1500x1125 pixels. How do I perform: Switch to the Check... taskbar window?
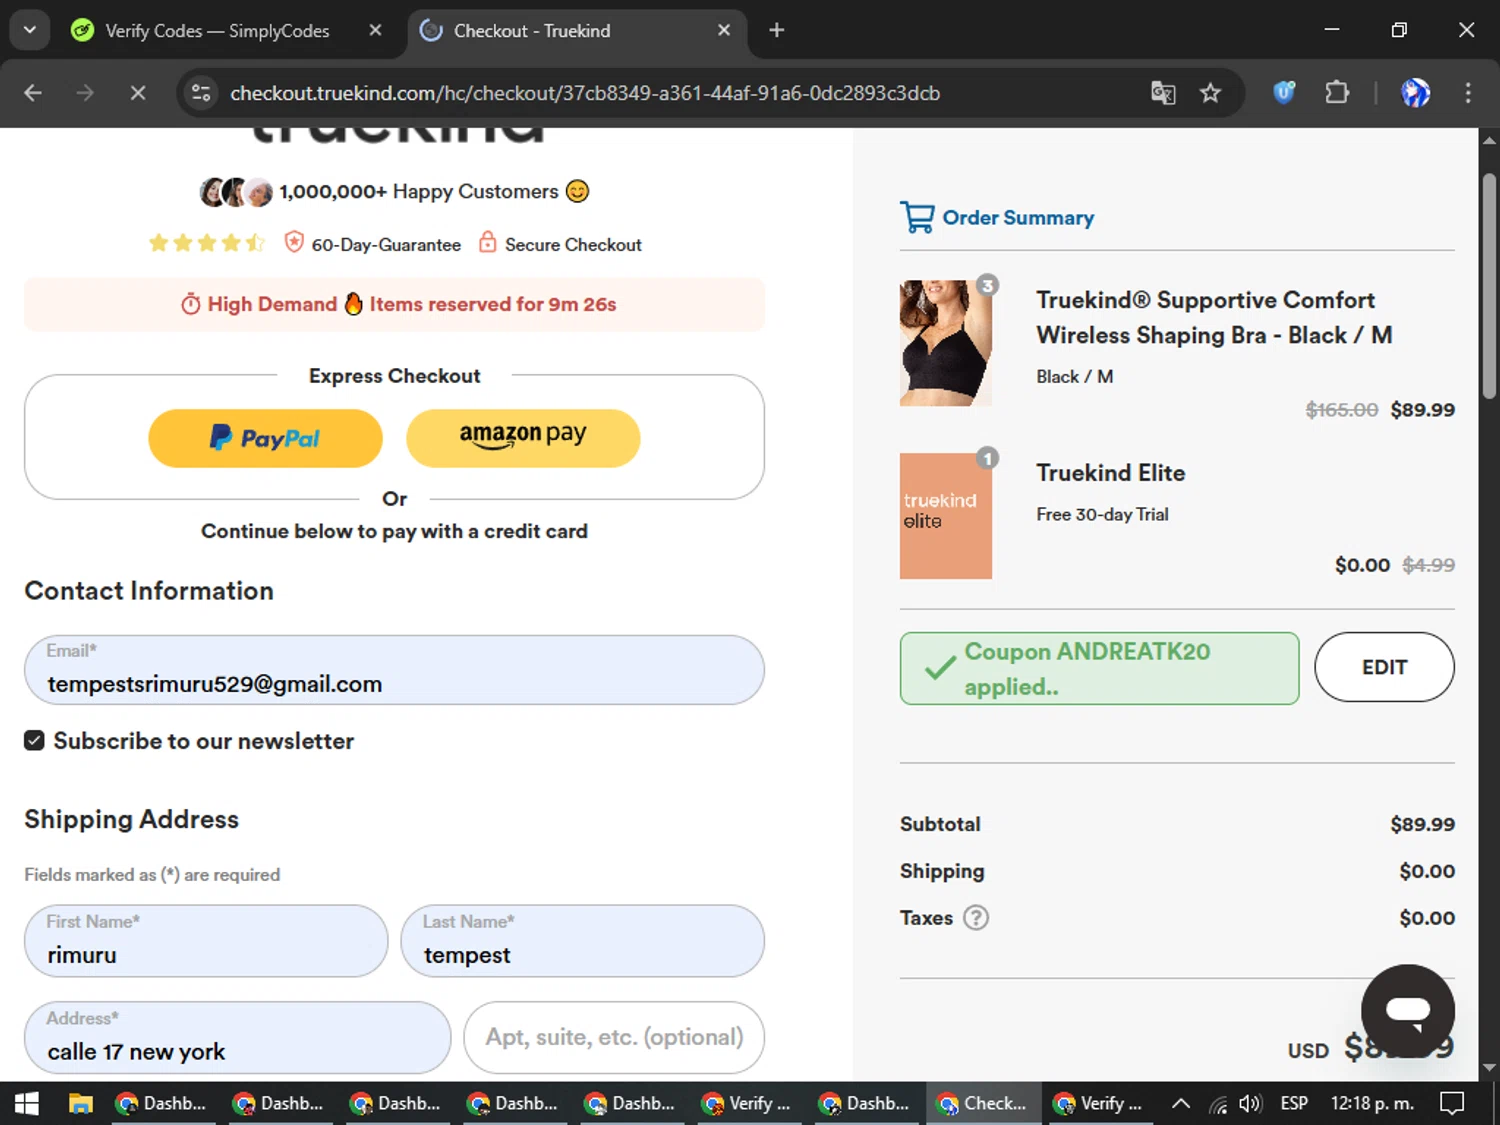click(x=984, y=1103)
